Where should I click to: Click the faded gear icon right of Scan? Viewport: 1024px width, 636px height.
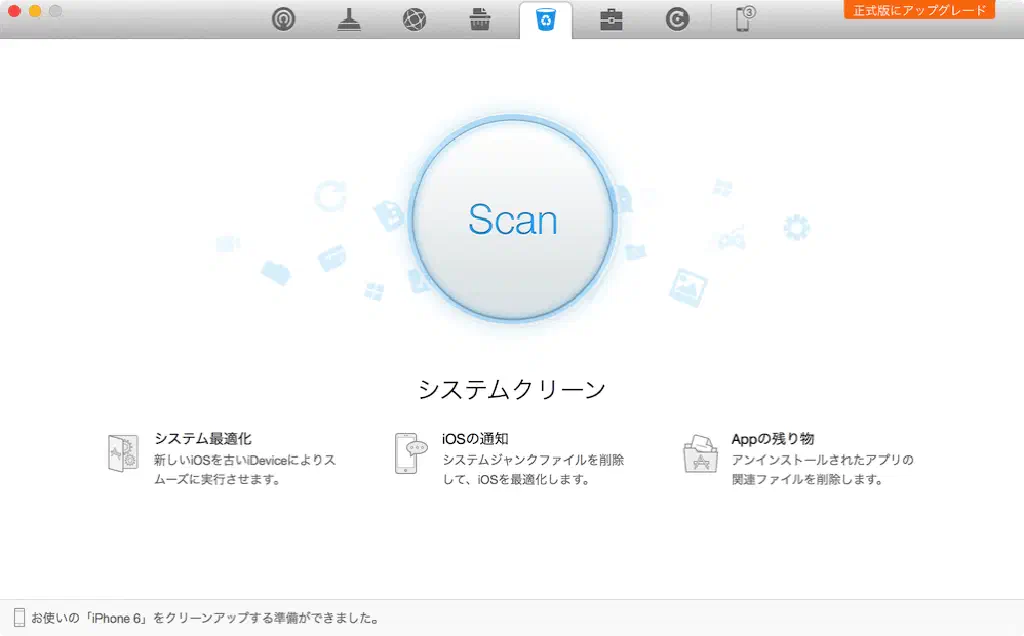tap(796, 227)
